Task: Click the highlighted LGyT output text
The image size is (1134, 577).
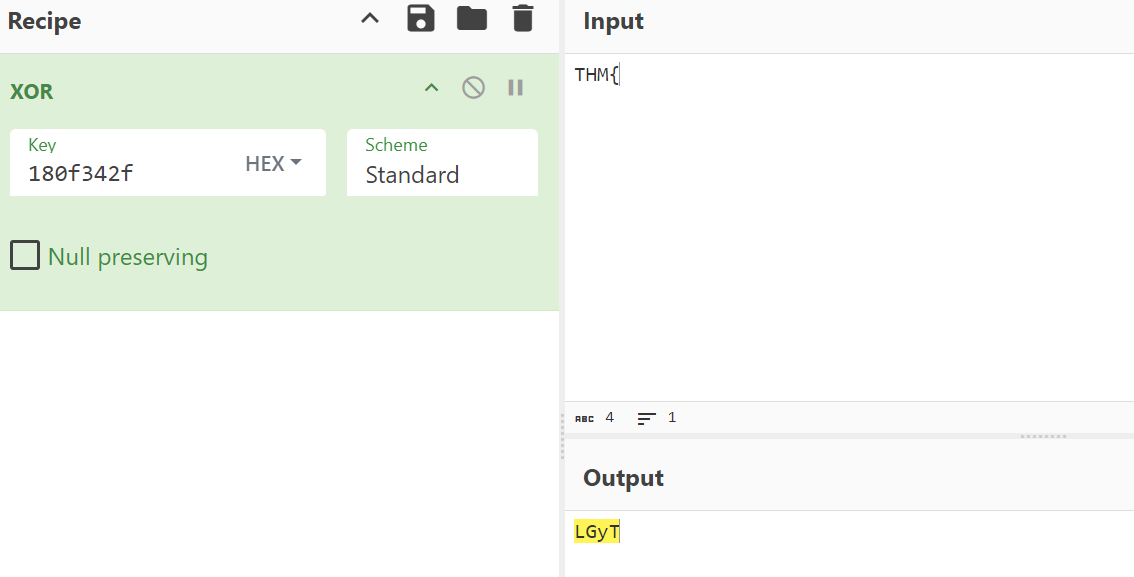Action: (597, 531)
